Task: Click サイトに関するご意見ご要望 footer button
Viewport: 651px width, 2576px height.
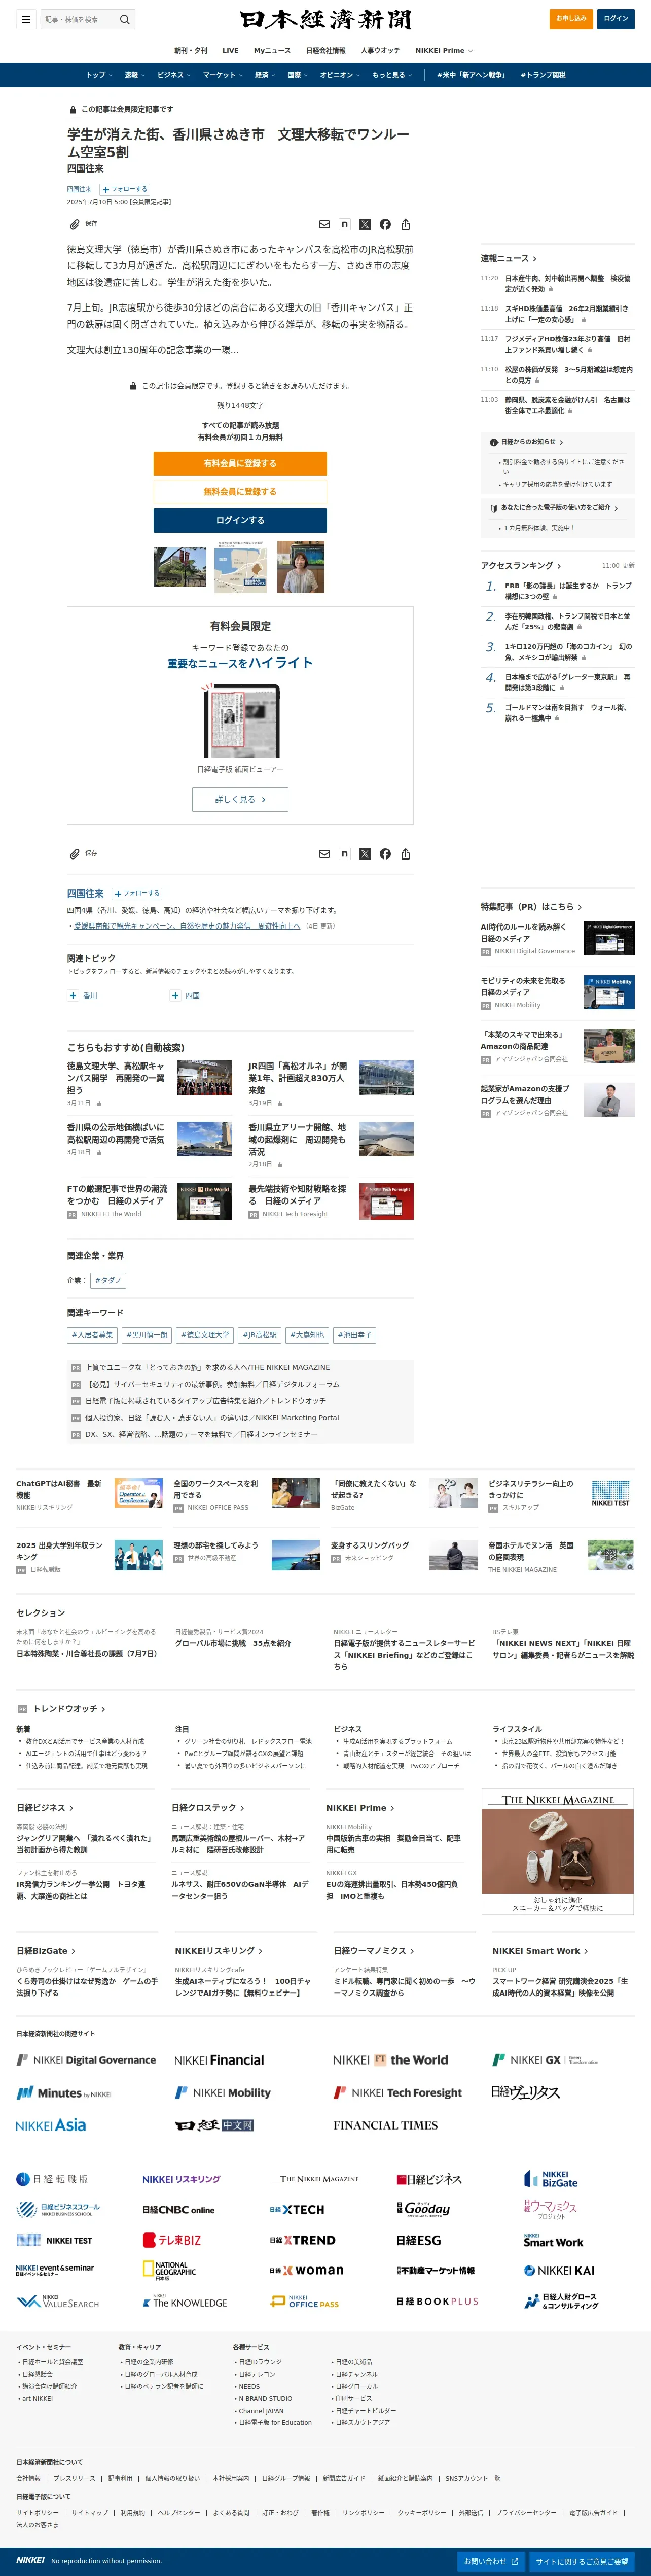Action: 582,2561
